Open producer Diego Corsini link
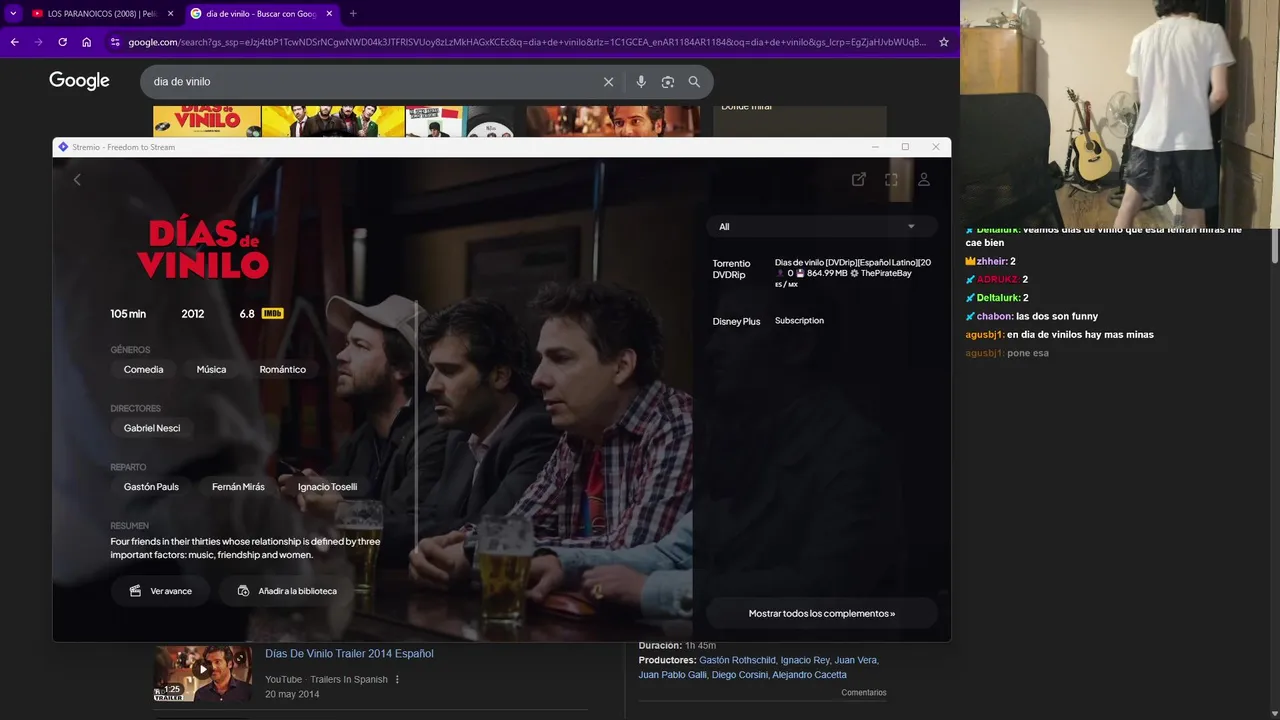This screenshot has width=1280, height=720. 739,675
